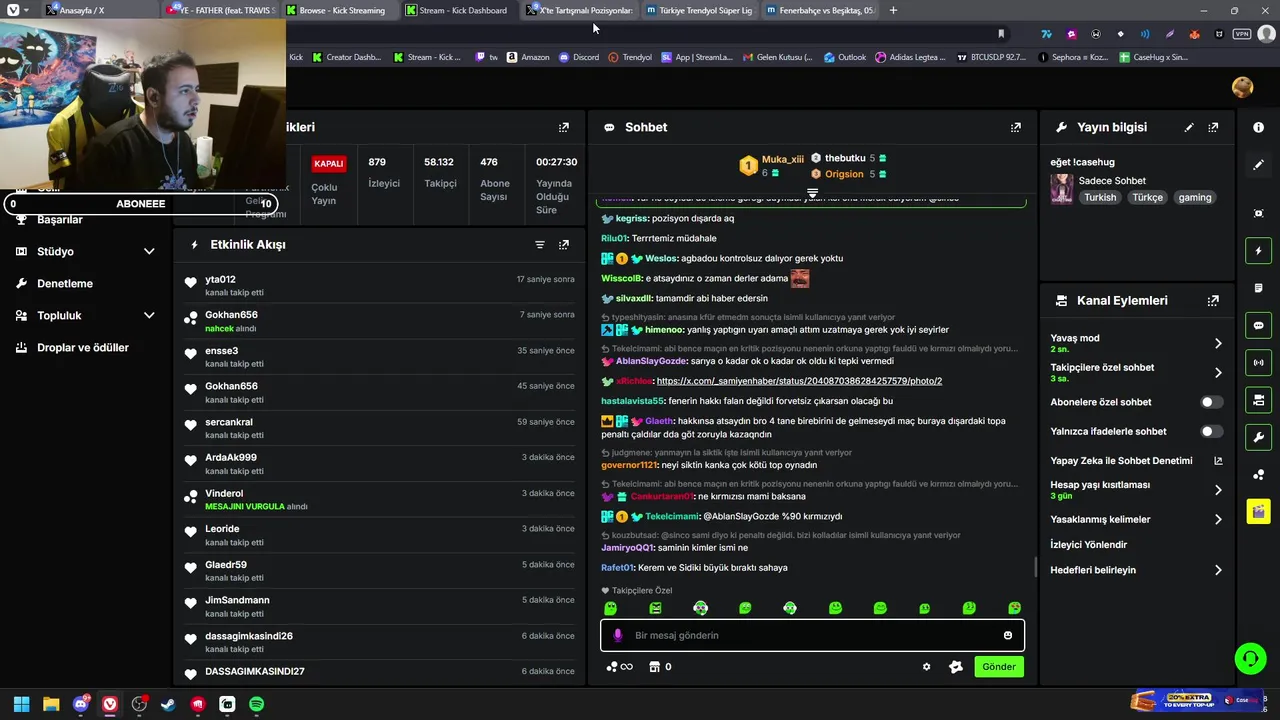Click the chat bubble icon in right sidebar
The height and width of the screenshot is (720, 1280).
pyautogui.click(x=1258, y=325)
